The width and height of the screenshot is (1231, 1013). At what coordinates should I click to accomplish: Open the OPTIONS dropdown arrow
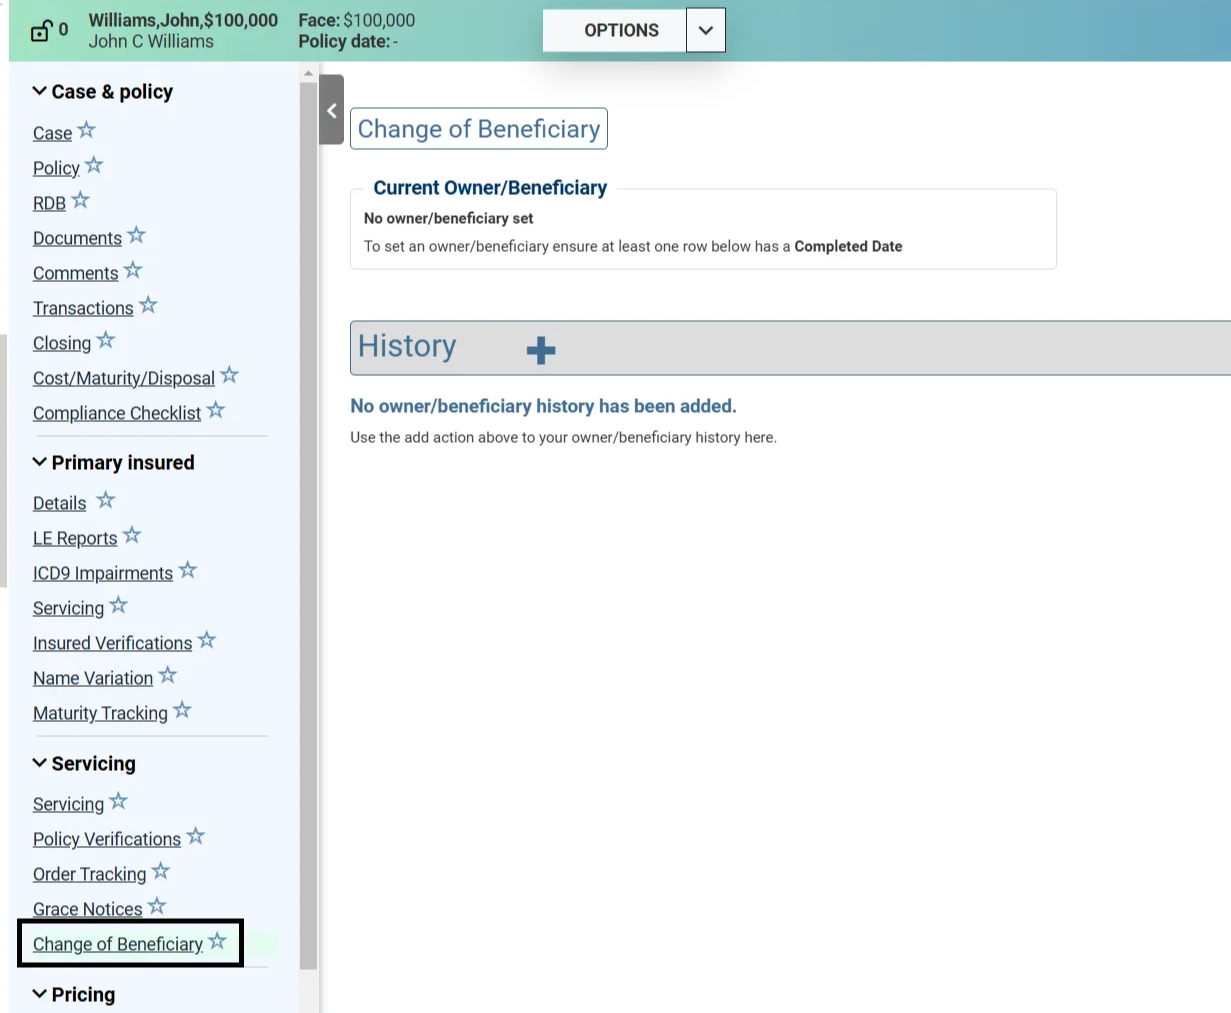[x=705, y=30]
